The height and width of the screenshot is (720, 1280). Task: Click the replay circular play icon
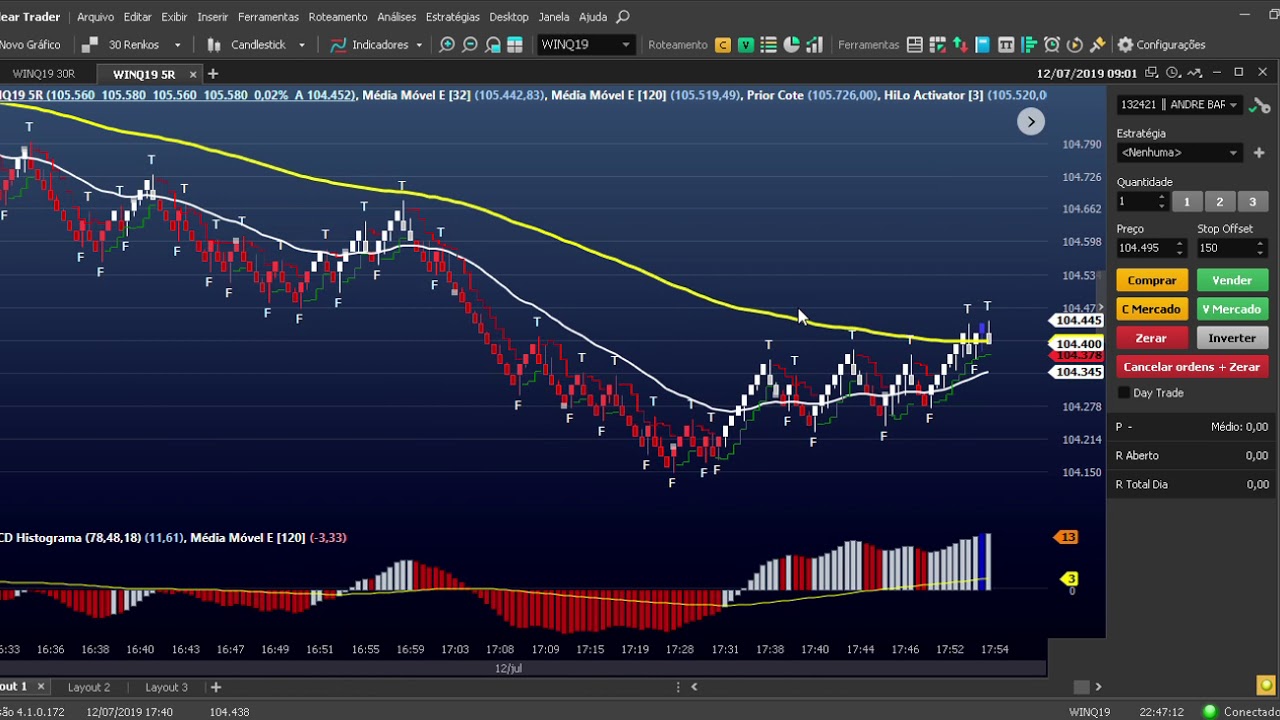point(1075,45)
